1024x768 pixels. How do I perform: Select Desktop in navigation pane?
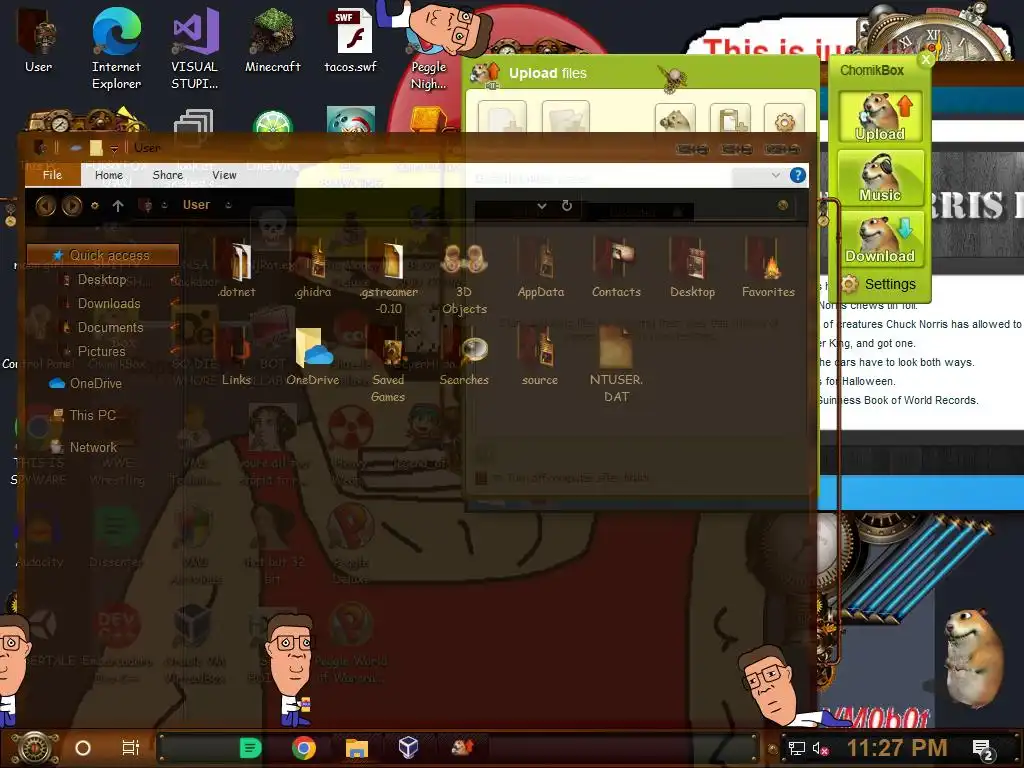coord(101,280)
